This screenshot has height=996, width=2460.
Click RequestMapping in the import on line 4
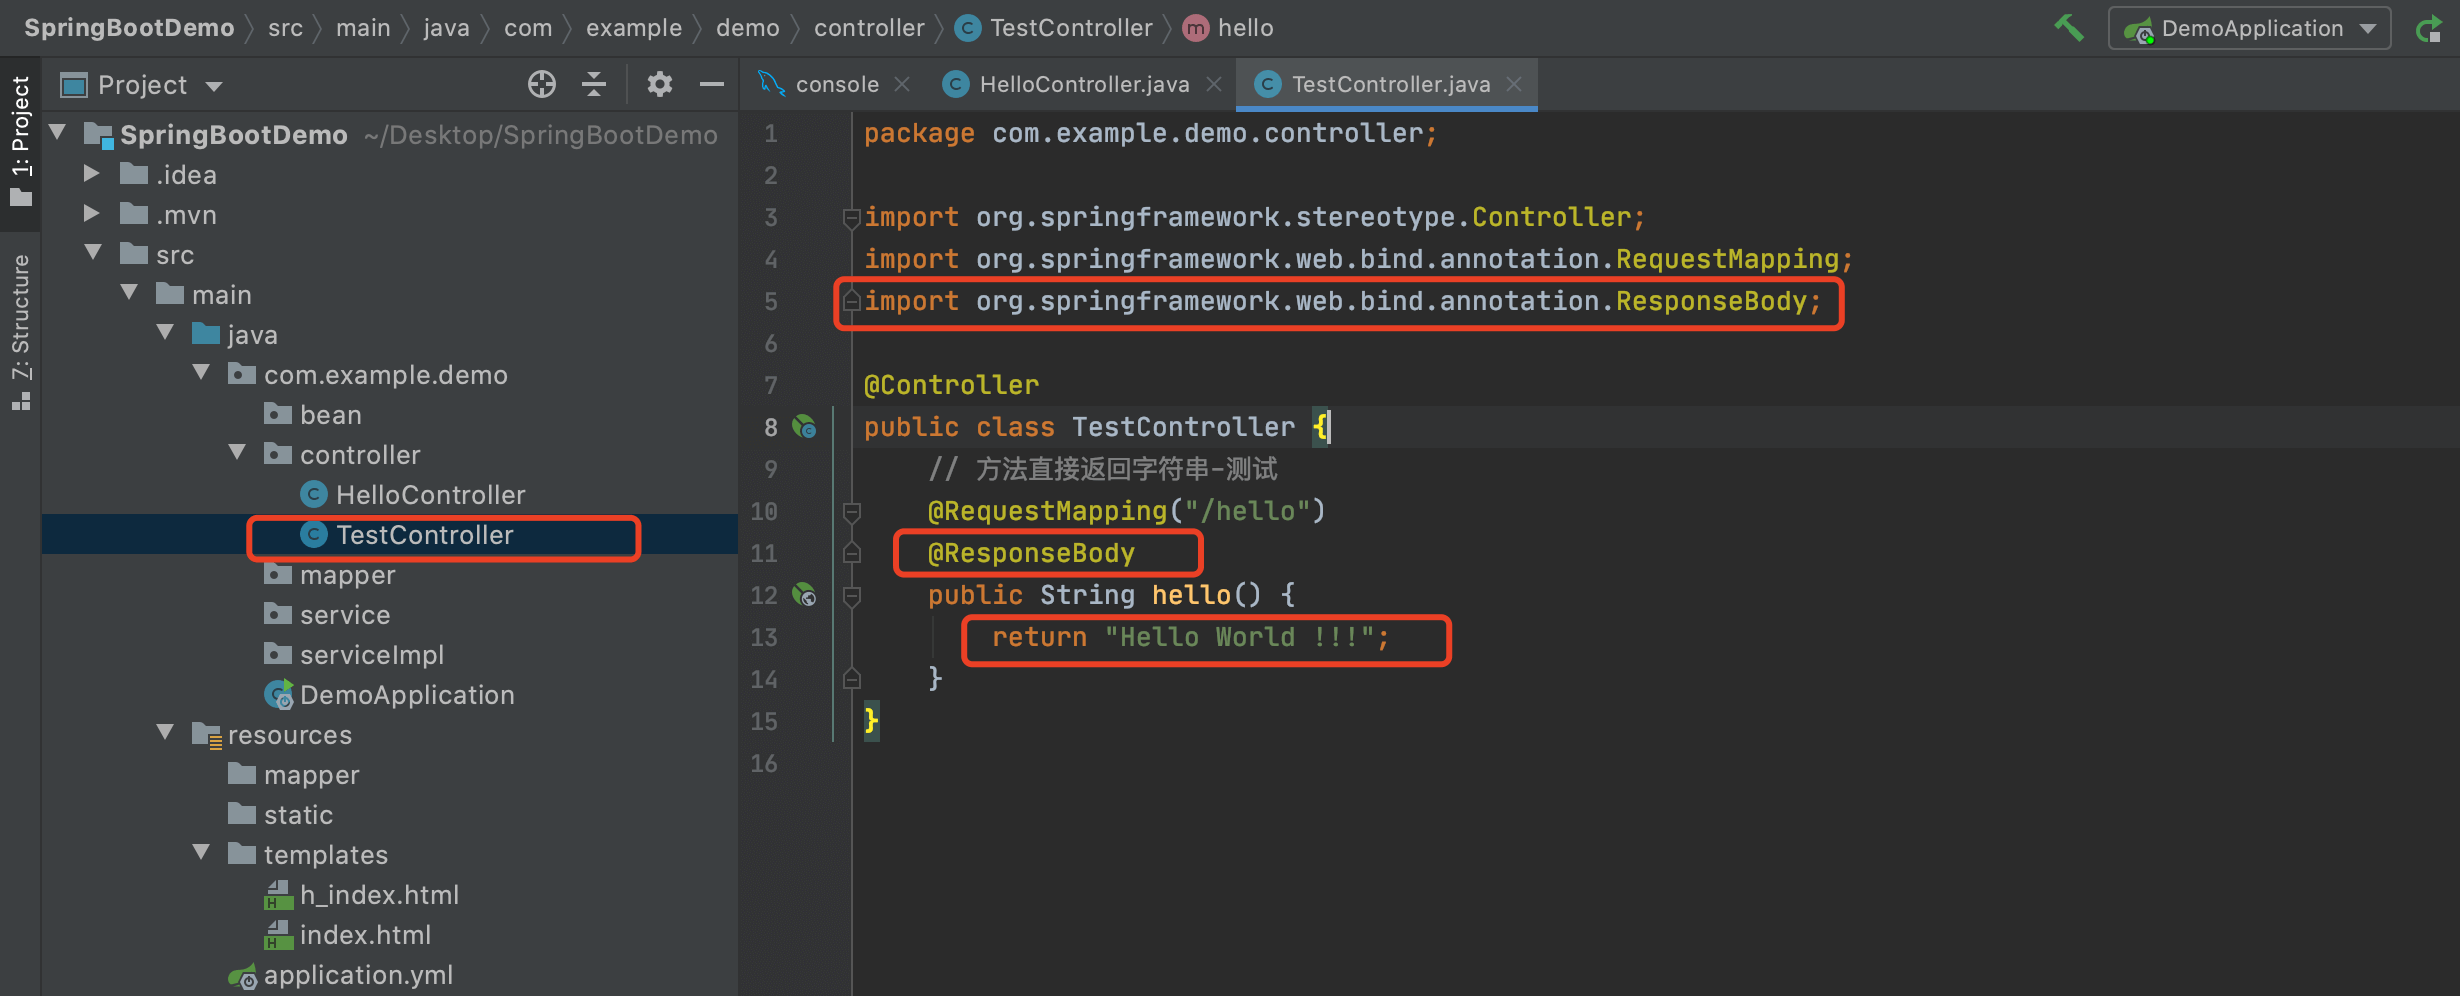point(1727,259)
